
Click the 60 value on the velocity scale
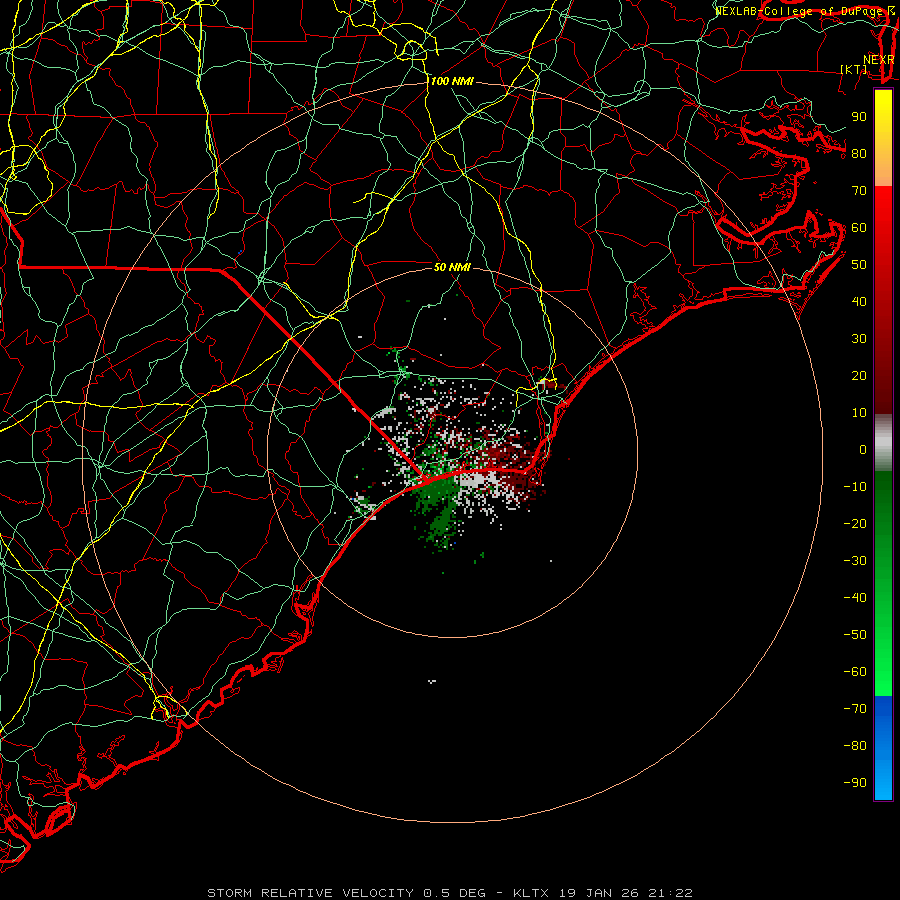859,227
